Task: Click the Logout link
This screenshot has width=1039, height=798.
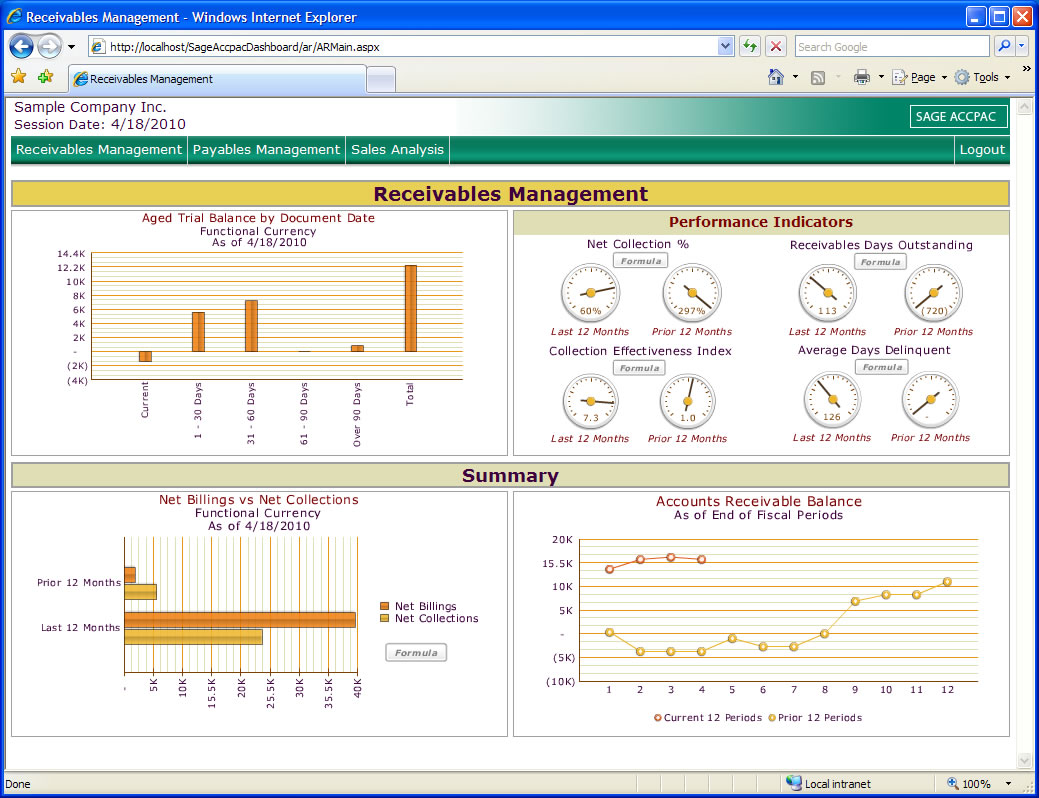Action: [x=982, y=149]
